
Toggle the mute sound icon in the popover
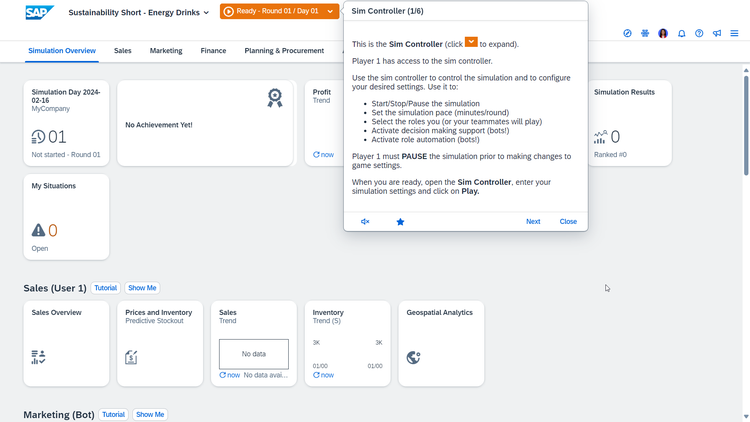click(x=365, y=222)
